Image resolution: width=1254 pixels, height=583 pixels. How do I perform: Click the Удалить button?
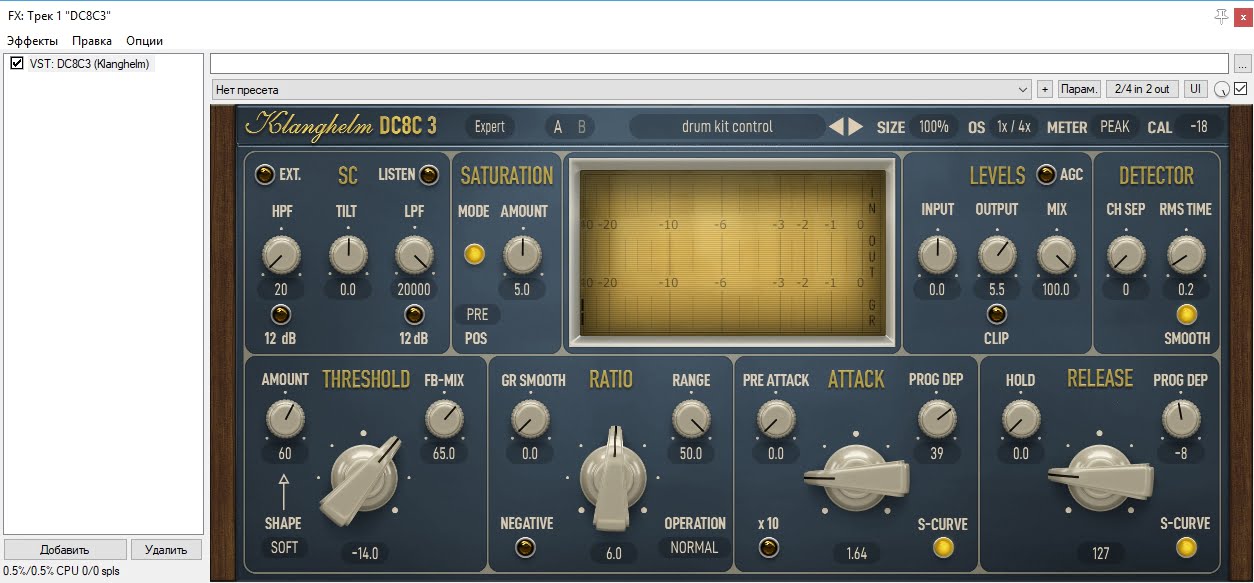166,549
